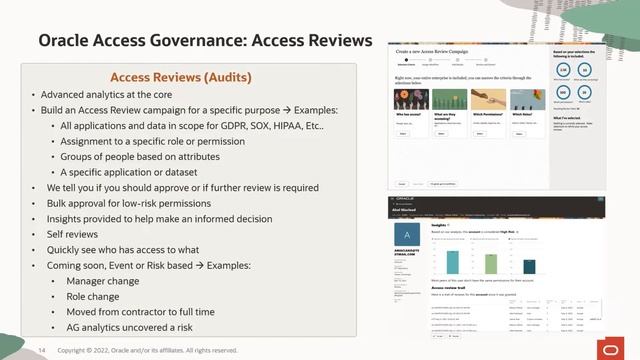
Task: Click Select button under 'Which Permissions?'
Action: coord(480,133)
